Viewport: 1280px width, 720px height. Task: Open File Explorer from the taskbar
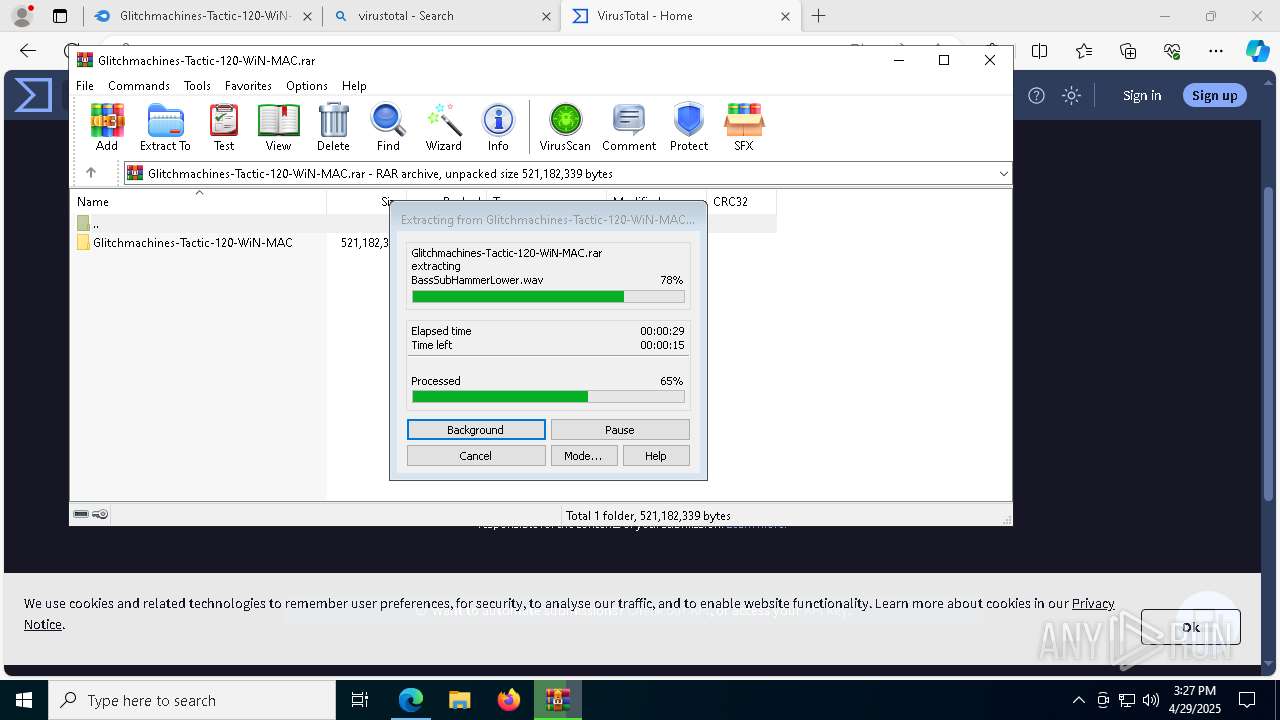point(460,700)
